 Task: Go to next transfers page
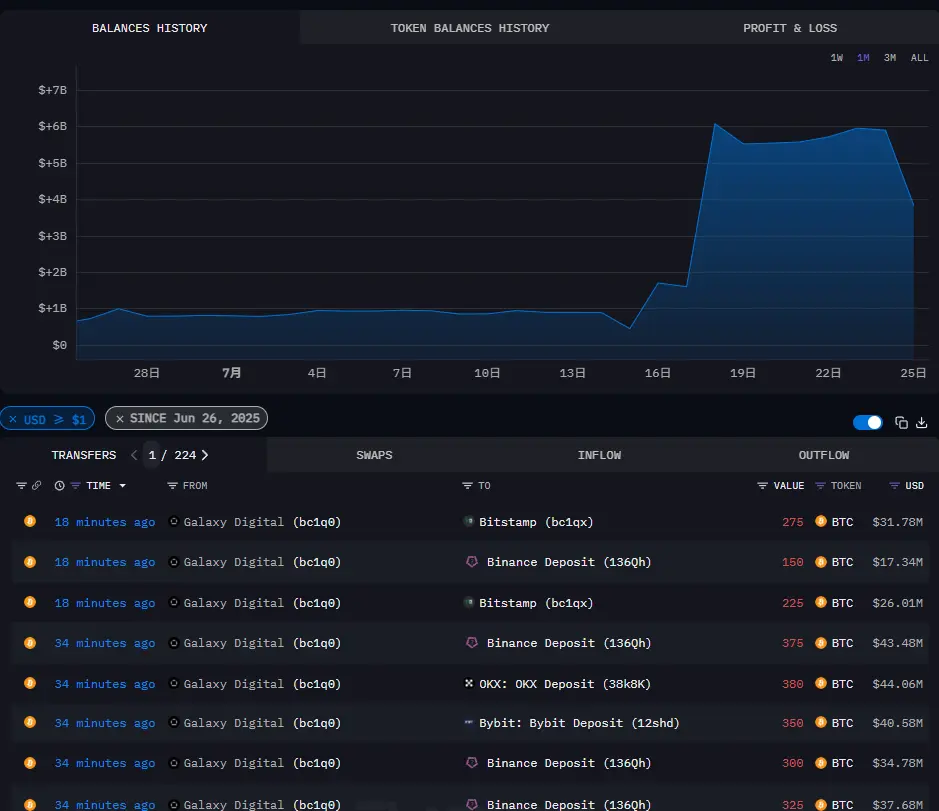[x=205, y=455]
